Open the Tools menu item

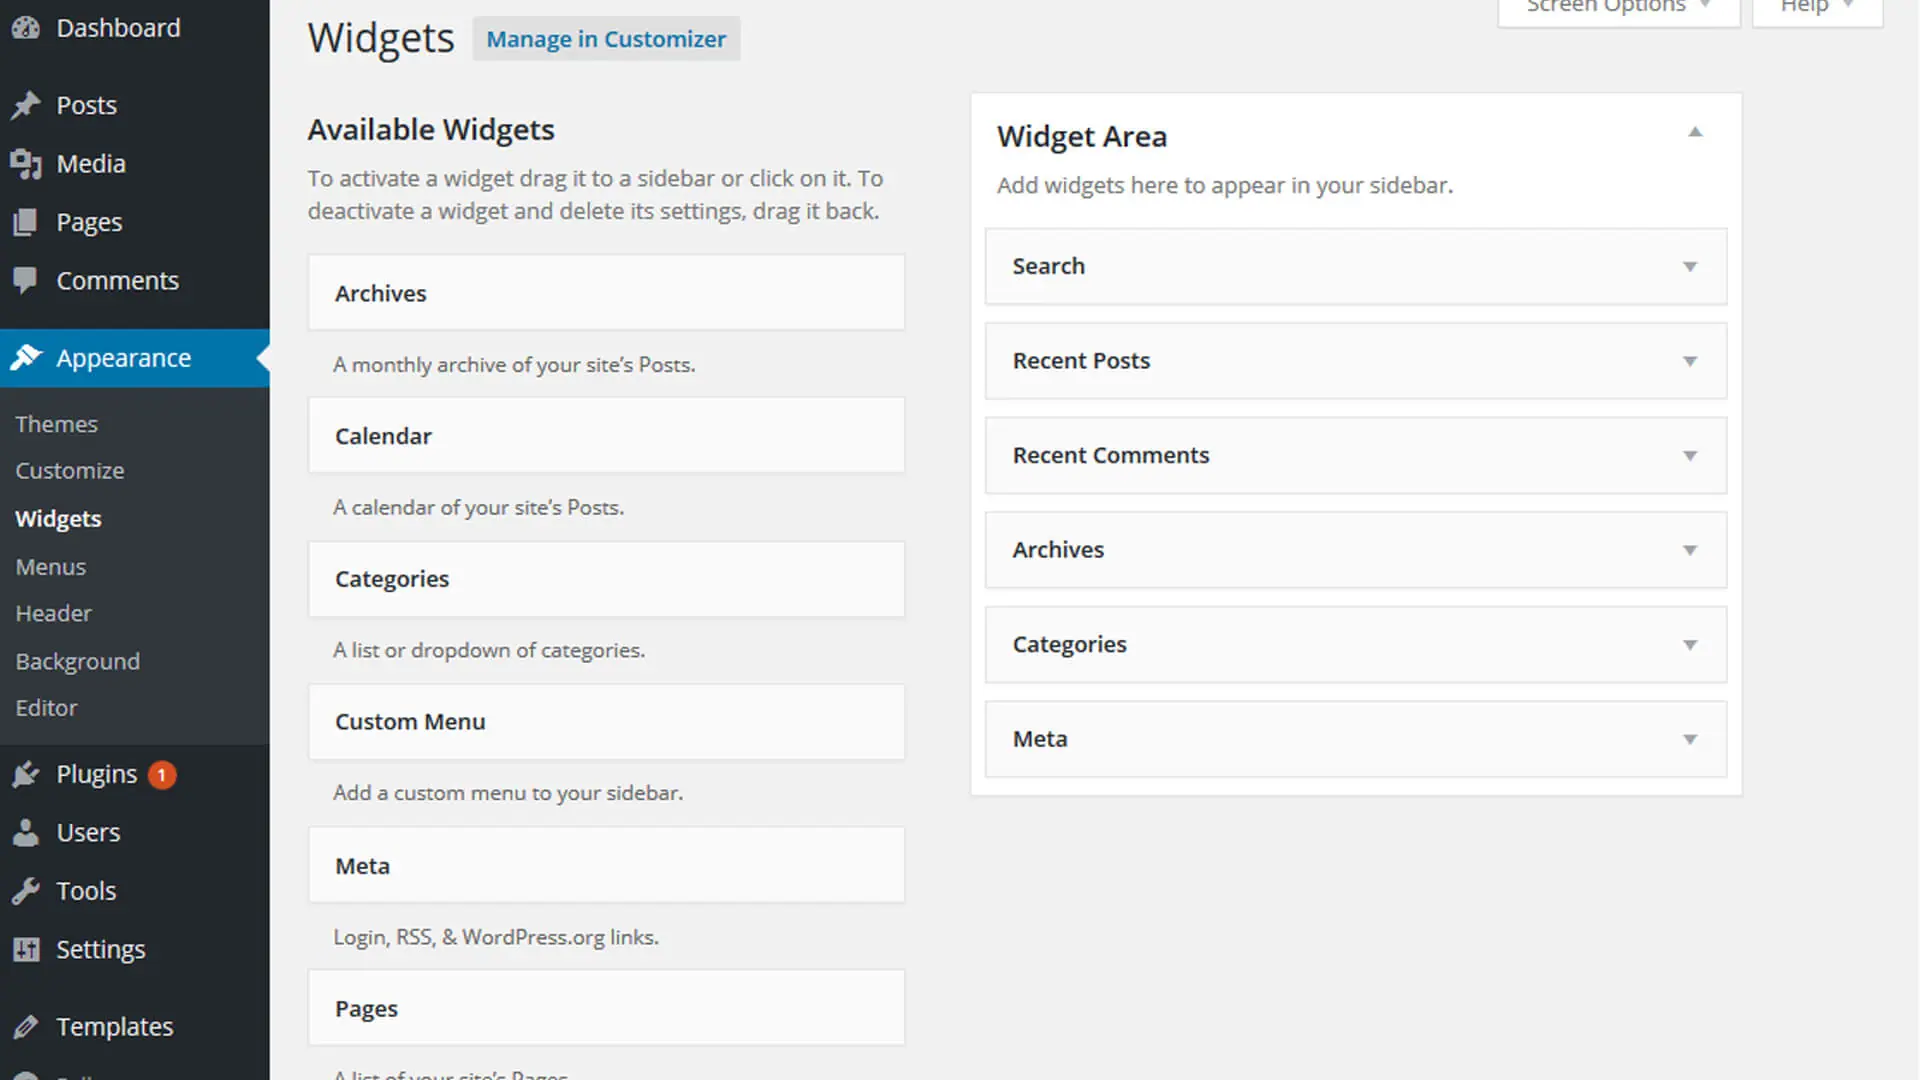[135, 891]
